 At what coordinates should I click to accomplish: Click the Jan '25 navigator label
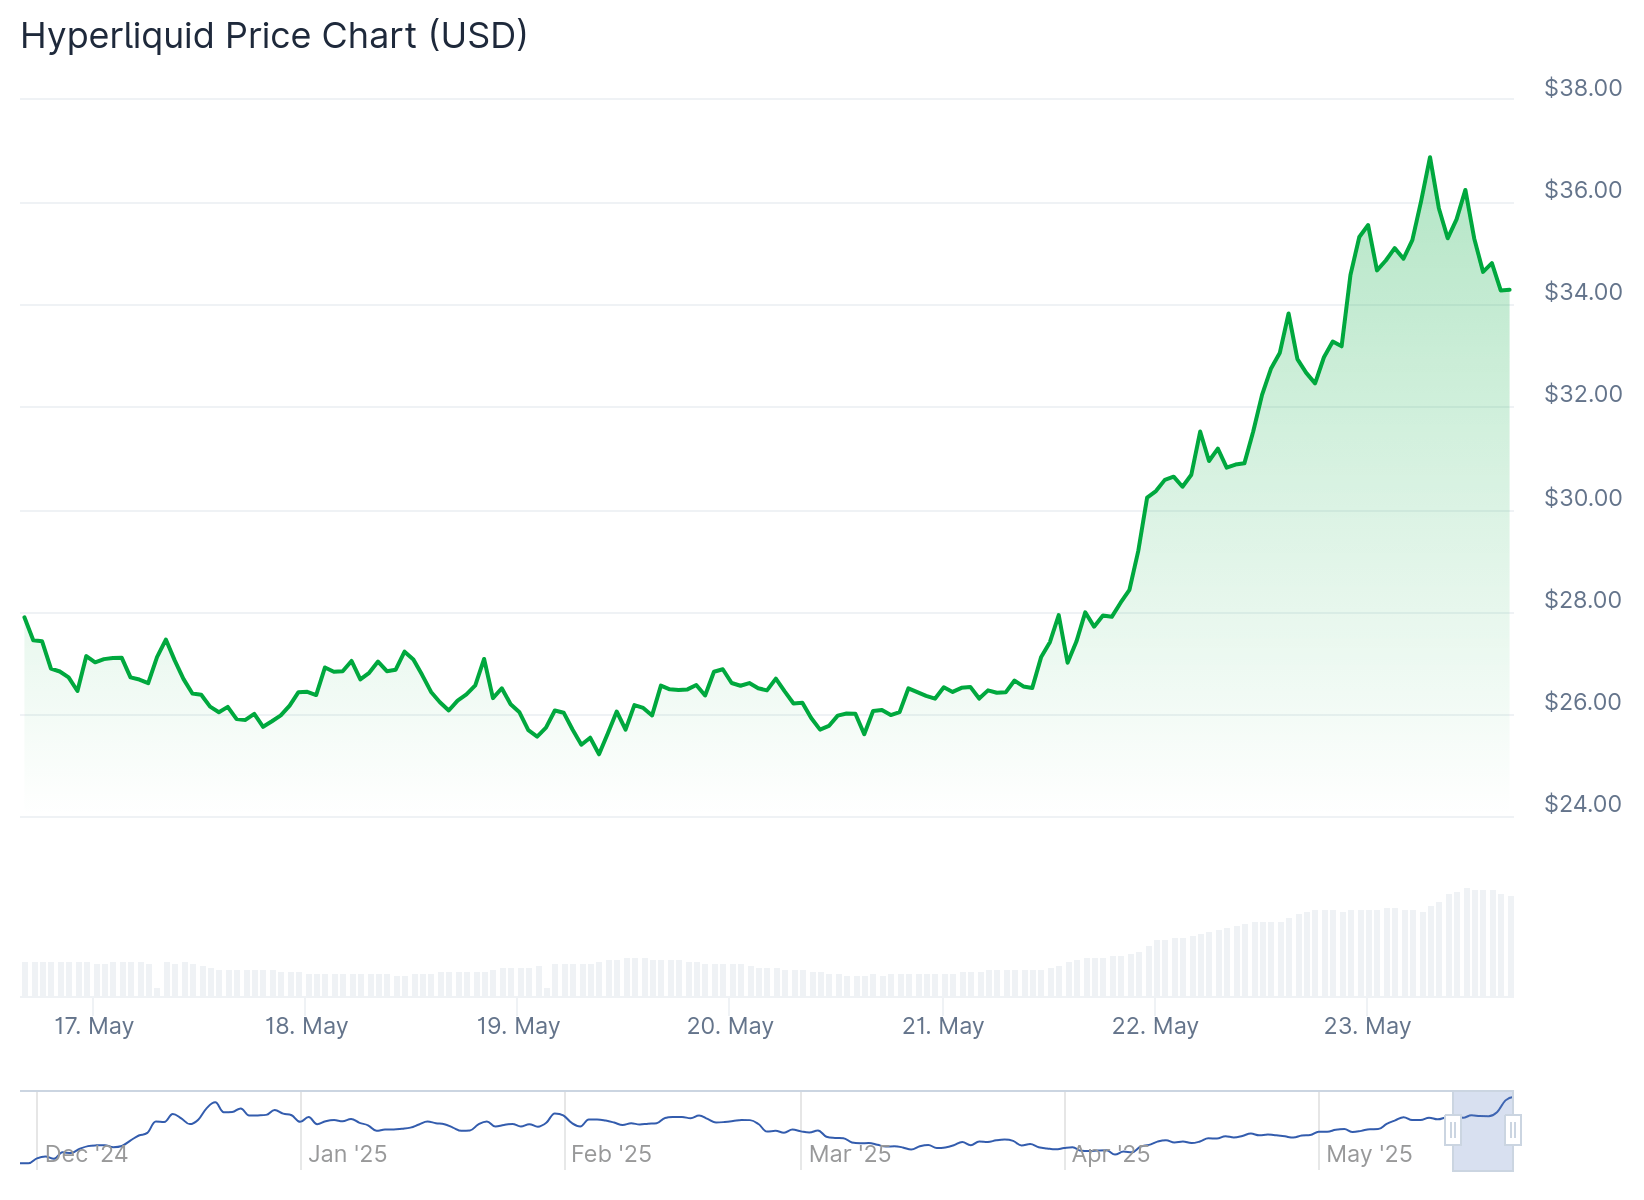click(x=347, y=1154)
